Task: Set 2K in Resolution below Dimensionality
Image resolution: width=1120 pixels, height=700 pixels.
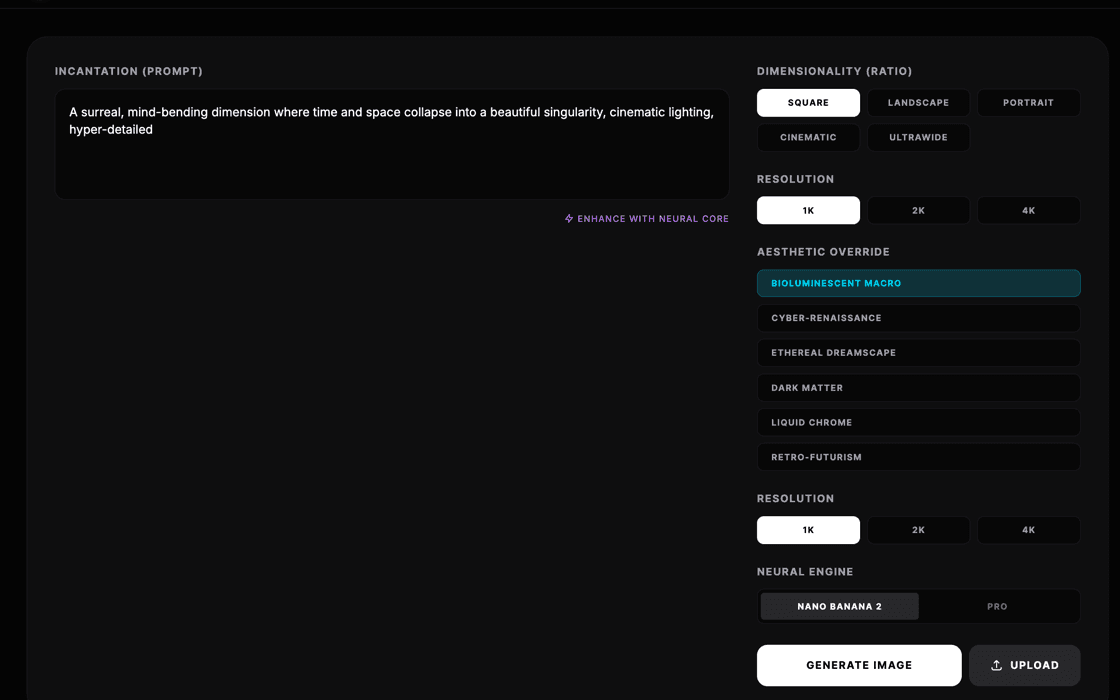Action: pyautogui.click(x=918, y=210)
